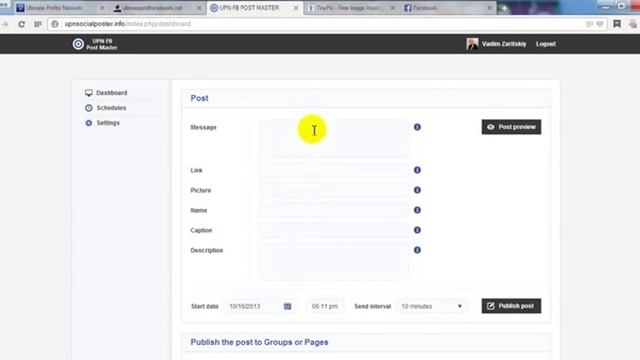640x360 pixels.
Task: Click the Link input field
Action: pos(334,170)
